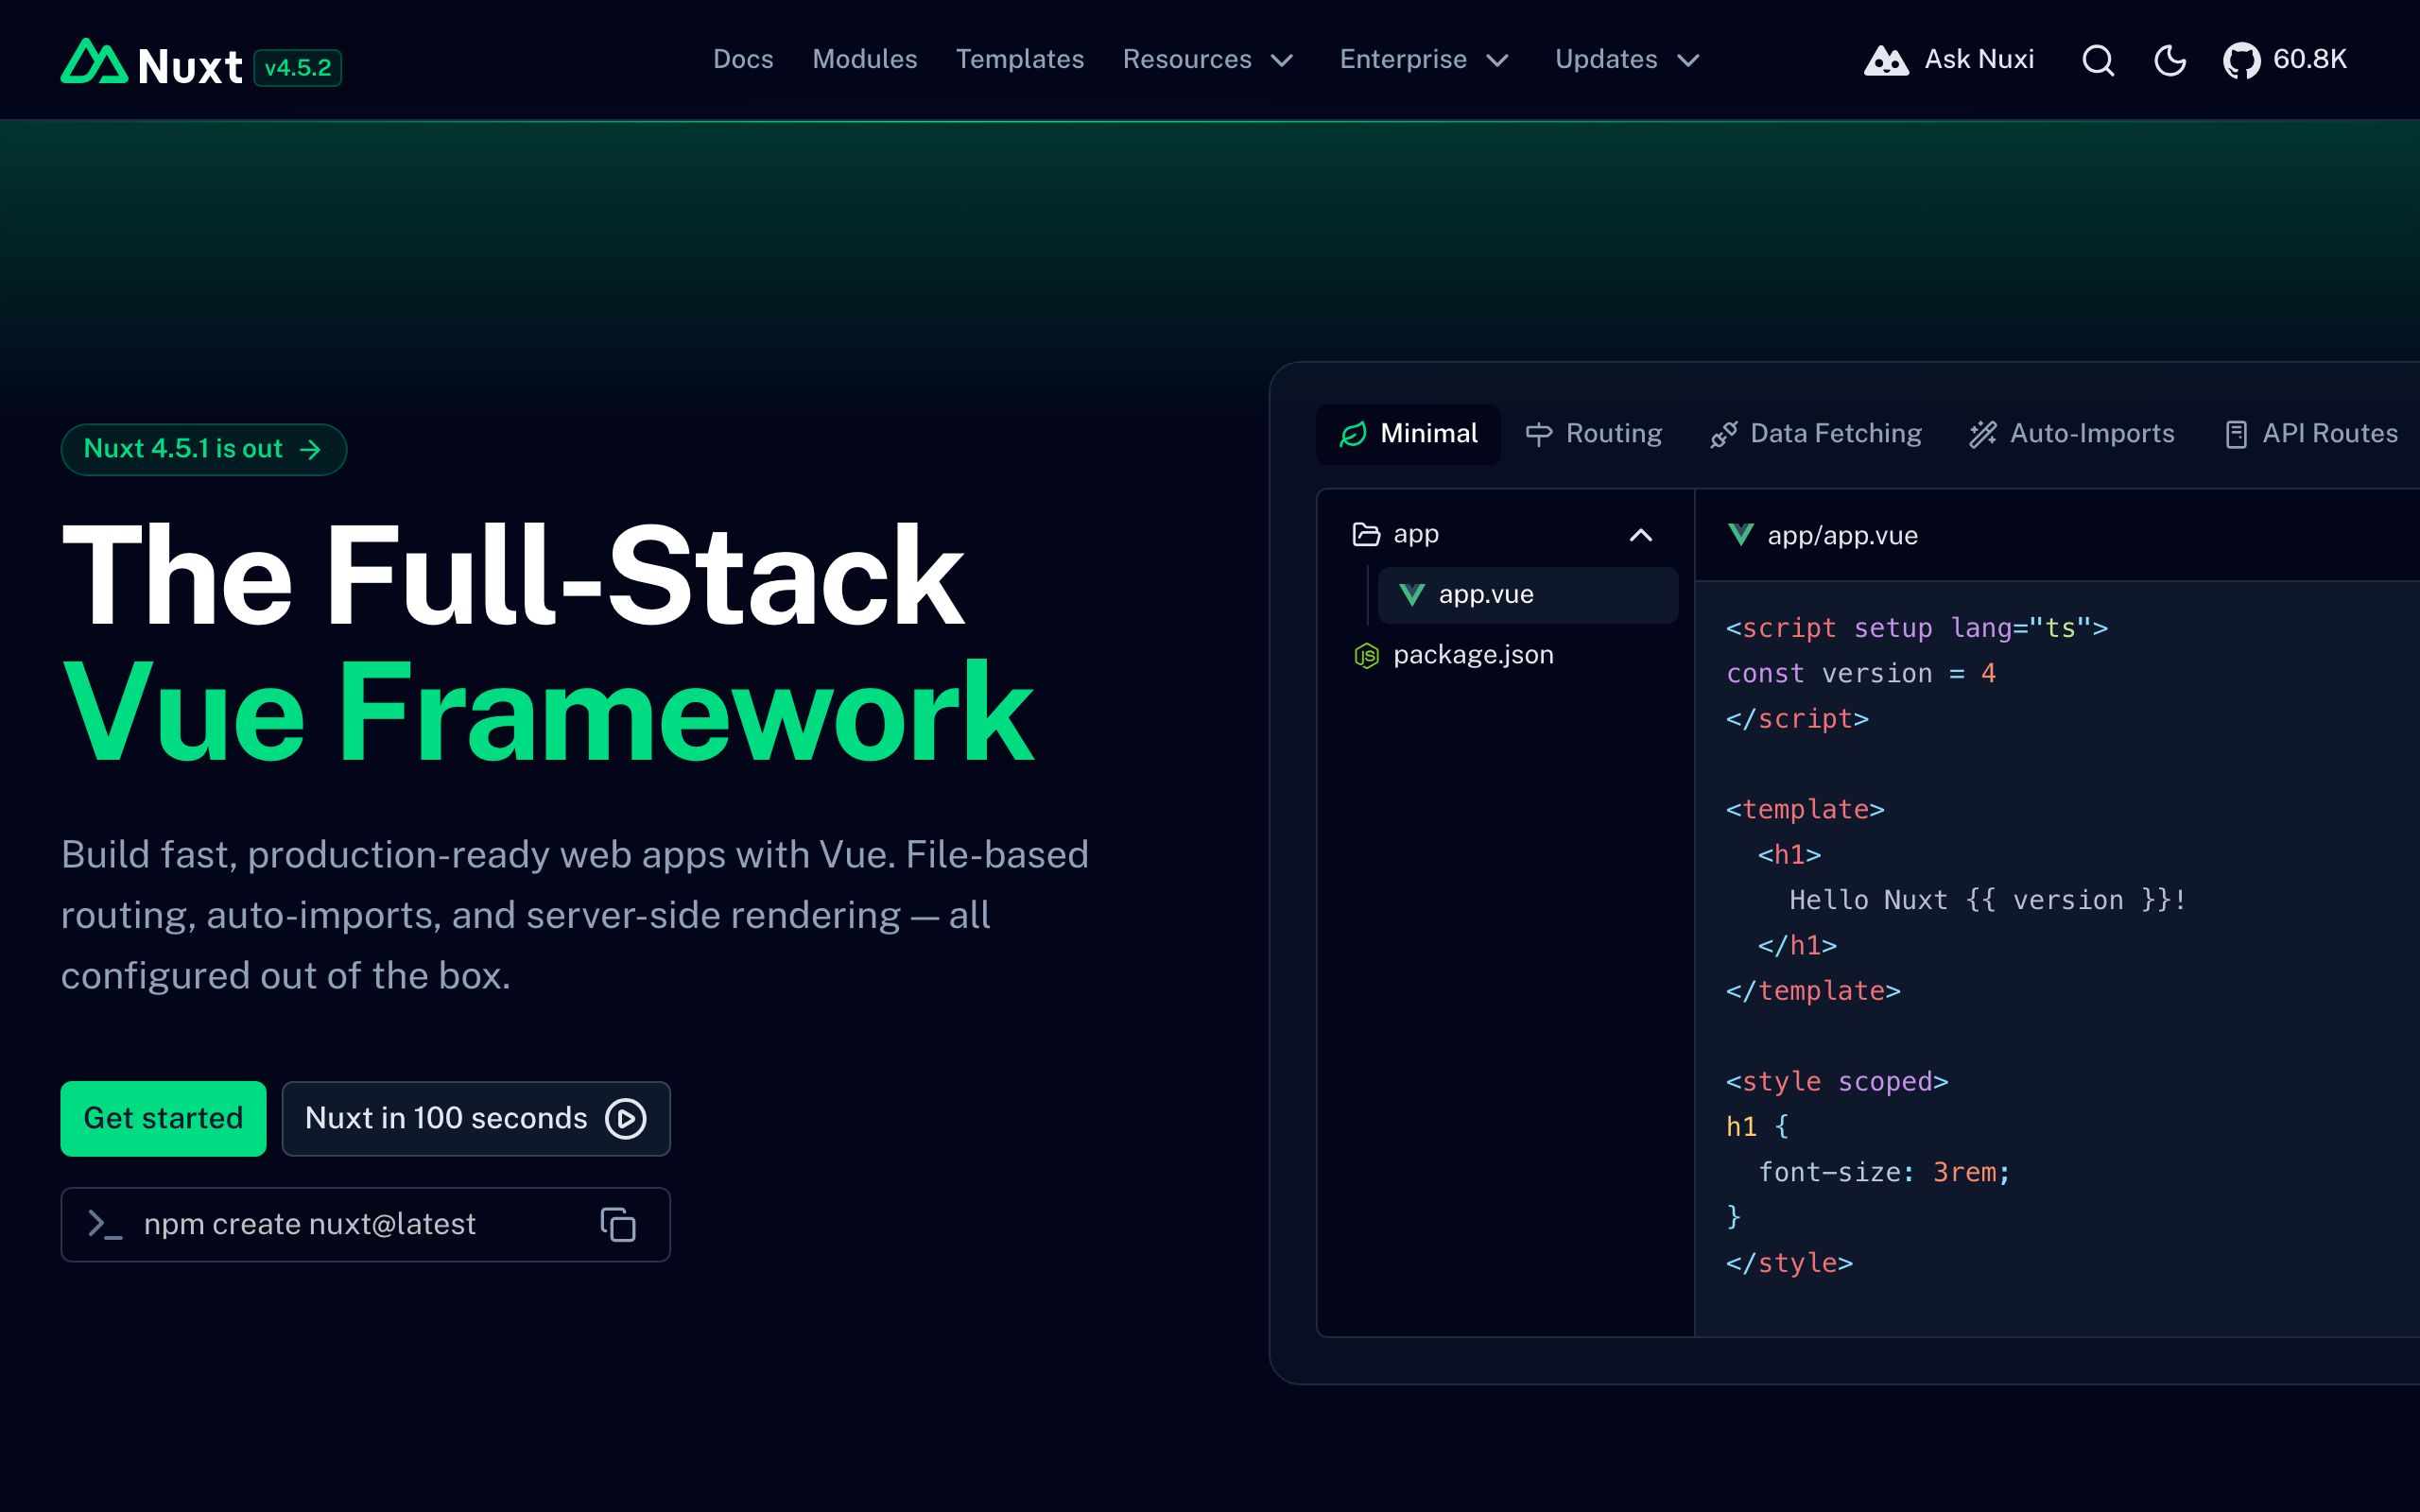
Task: Click the '<style scoped>' code line
Action: pyautogui.click(x=1837, y=1081)
